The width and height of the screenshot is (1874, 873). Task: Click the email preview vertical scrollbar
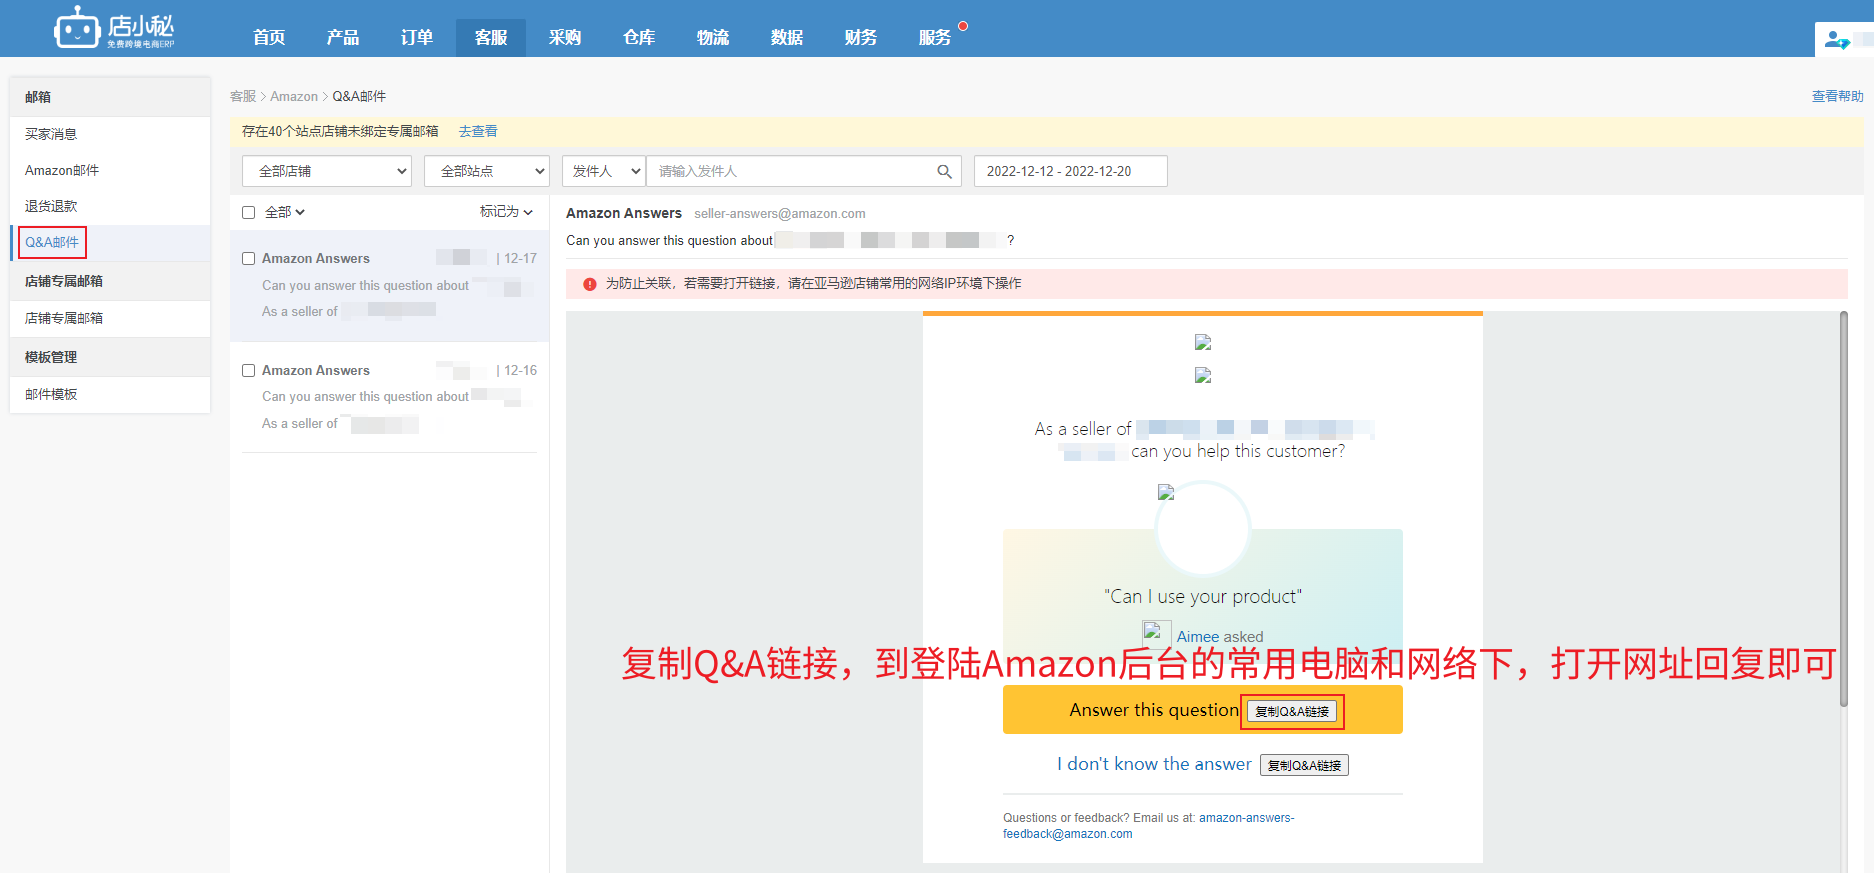(1844, 510)
